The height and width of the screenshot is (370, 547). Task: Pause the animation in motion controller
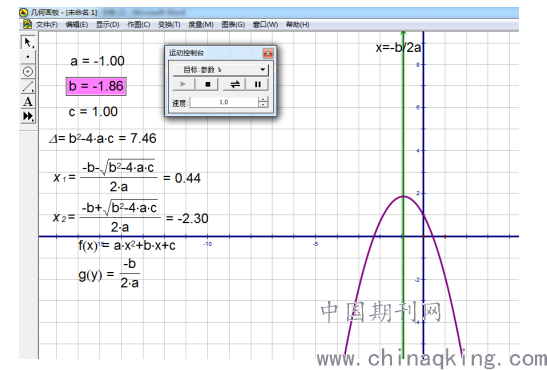click(257, 84)
